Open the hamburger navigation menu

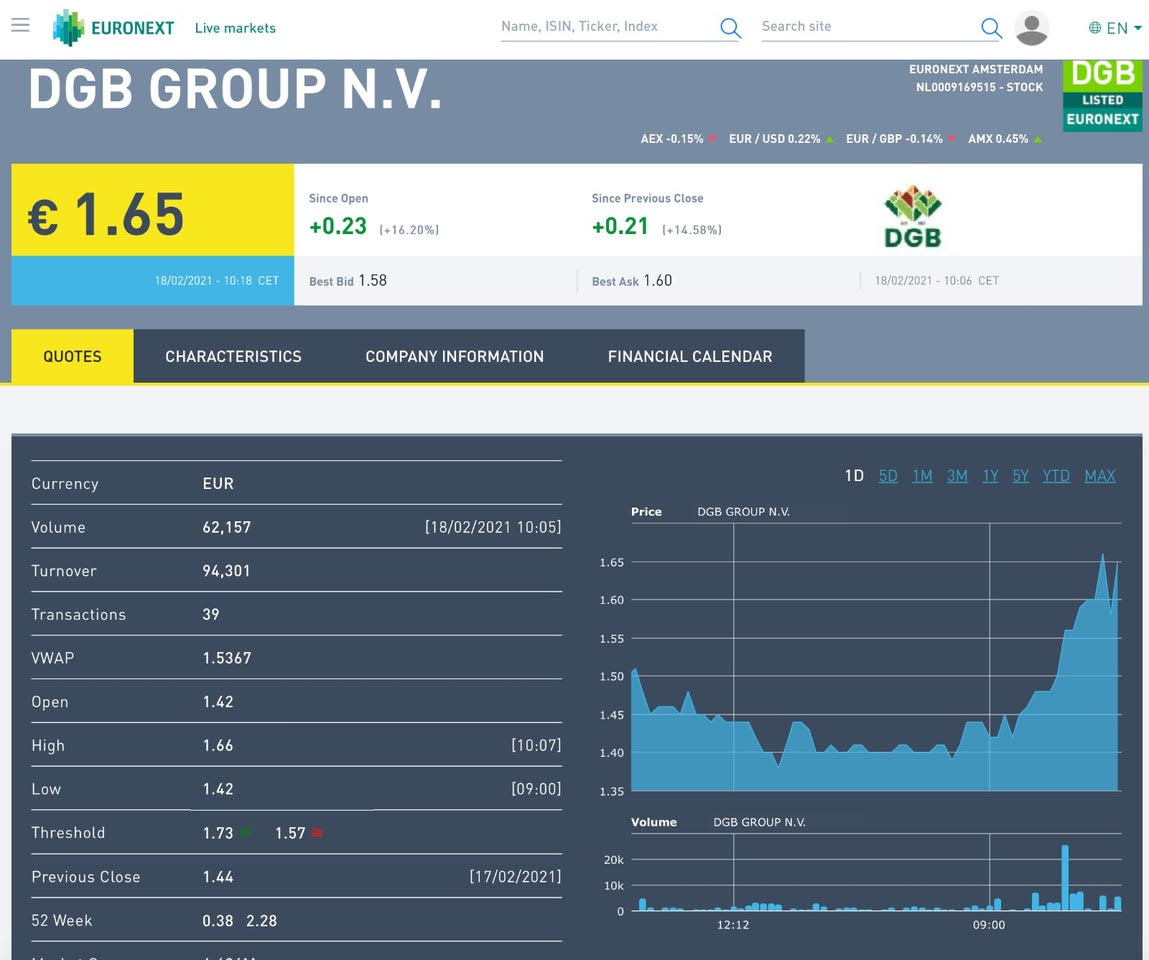(x=21, y=26)
